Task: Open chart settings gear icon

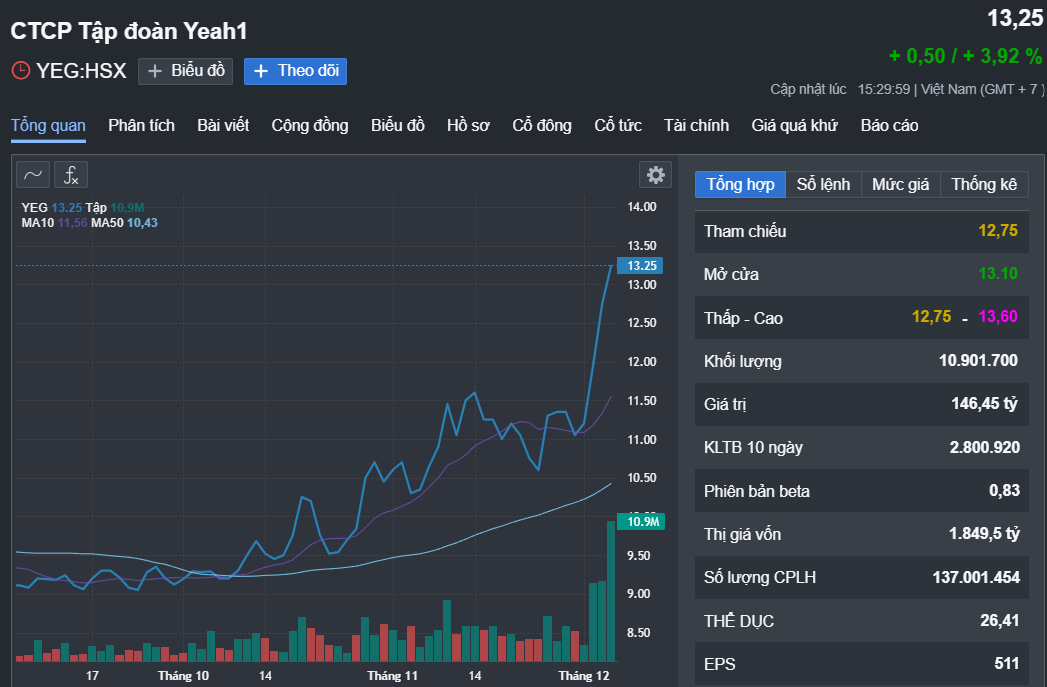Action: click(x=656, y=175)
